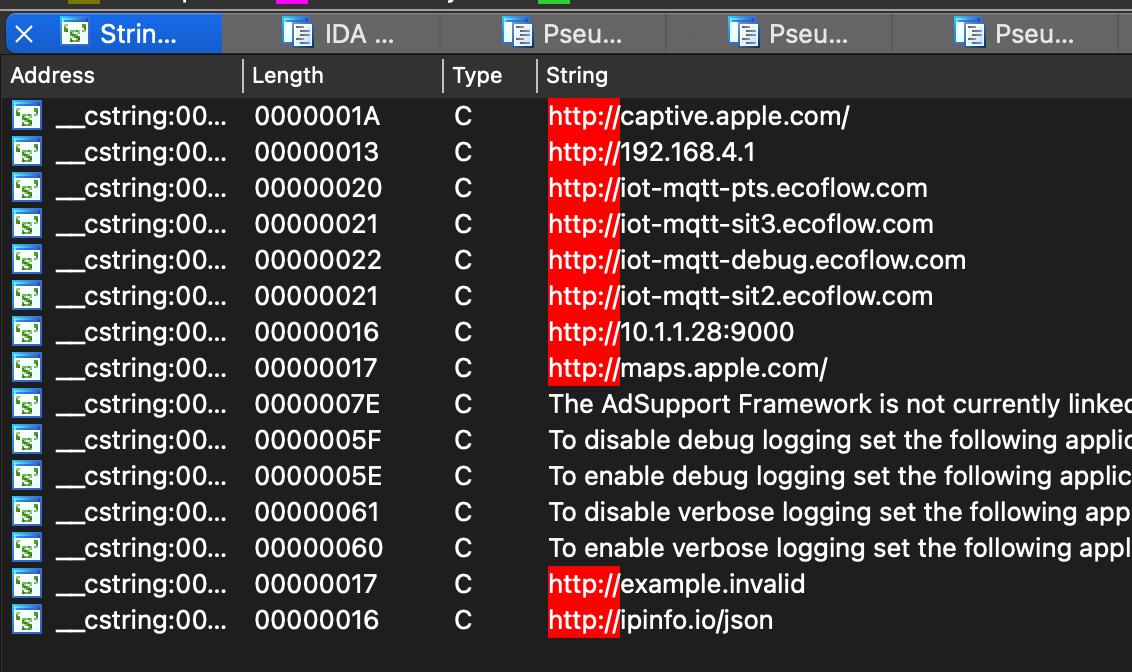Select the AdSupport Framework string

(840, 404)
